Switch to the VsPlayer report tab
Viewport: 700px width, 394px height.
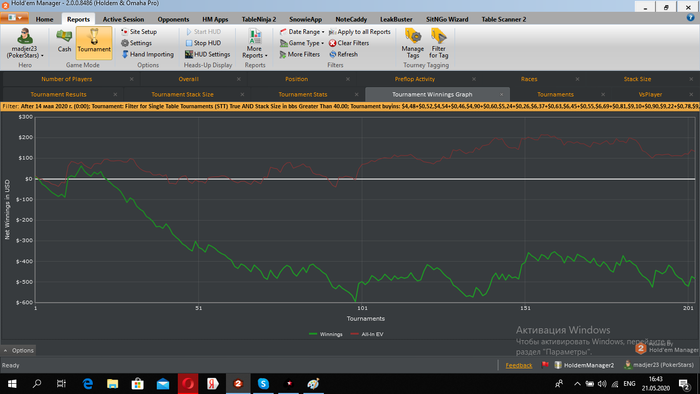click(x=650, y=95)
